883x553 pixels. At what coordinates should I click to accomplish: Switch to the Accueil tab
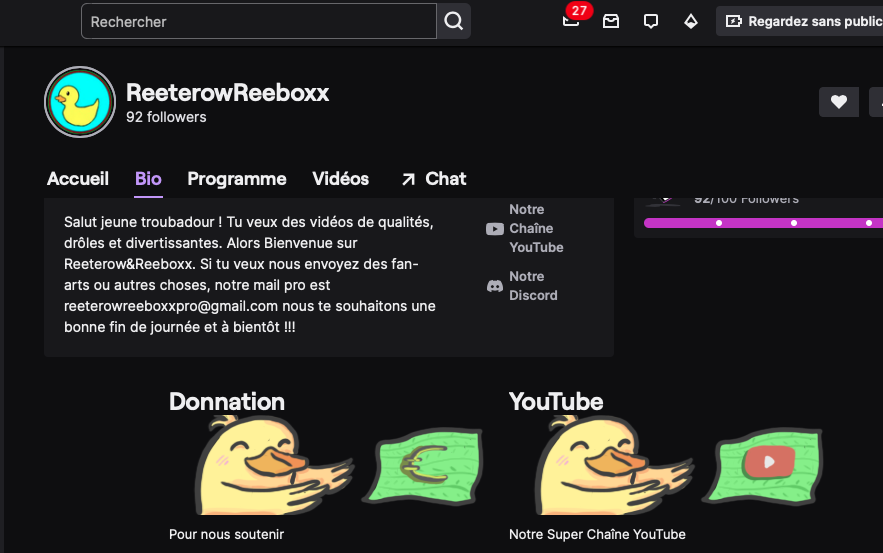pos(78,179)
